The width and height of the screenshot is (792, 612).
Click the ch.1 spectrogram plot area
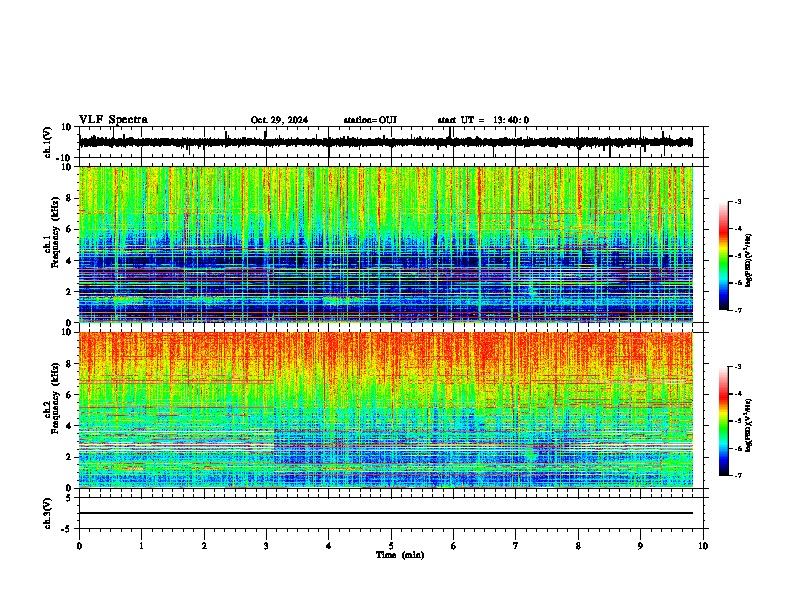(386, 244)
